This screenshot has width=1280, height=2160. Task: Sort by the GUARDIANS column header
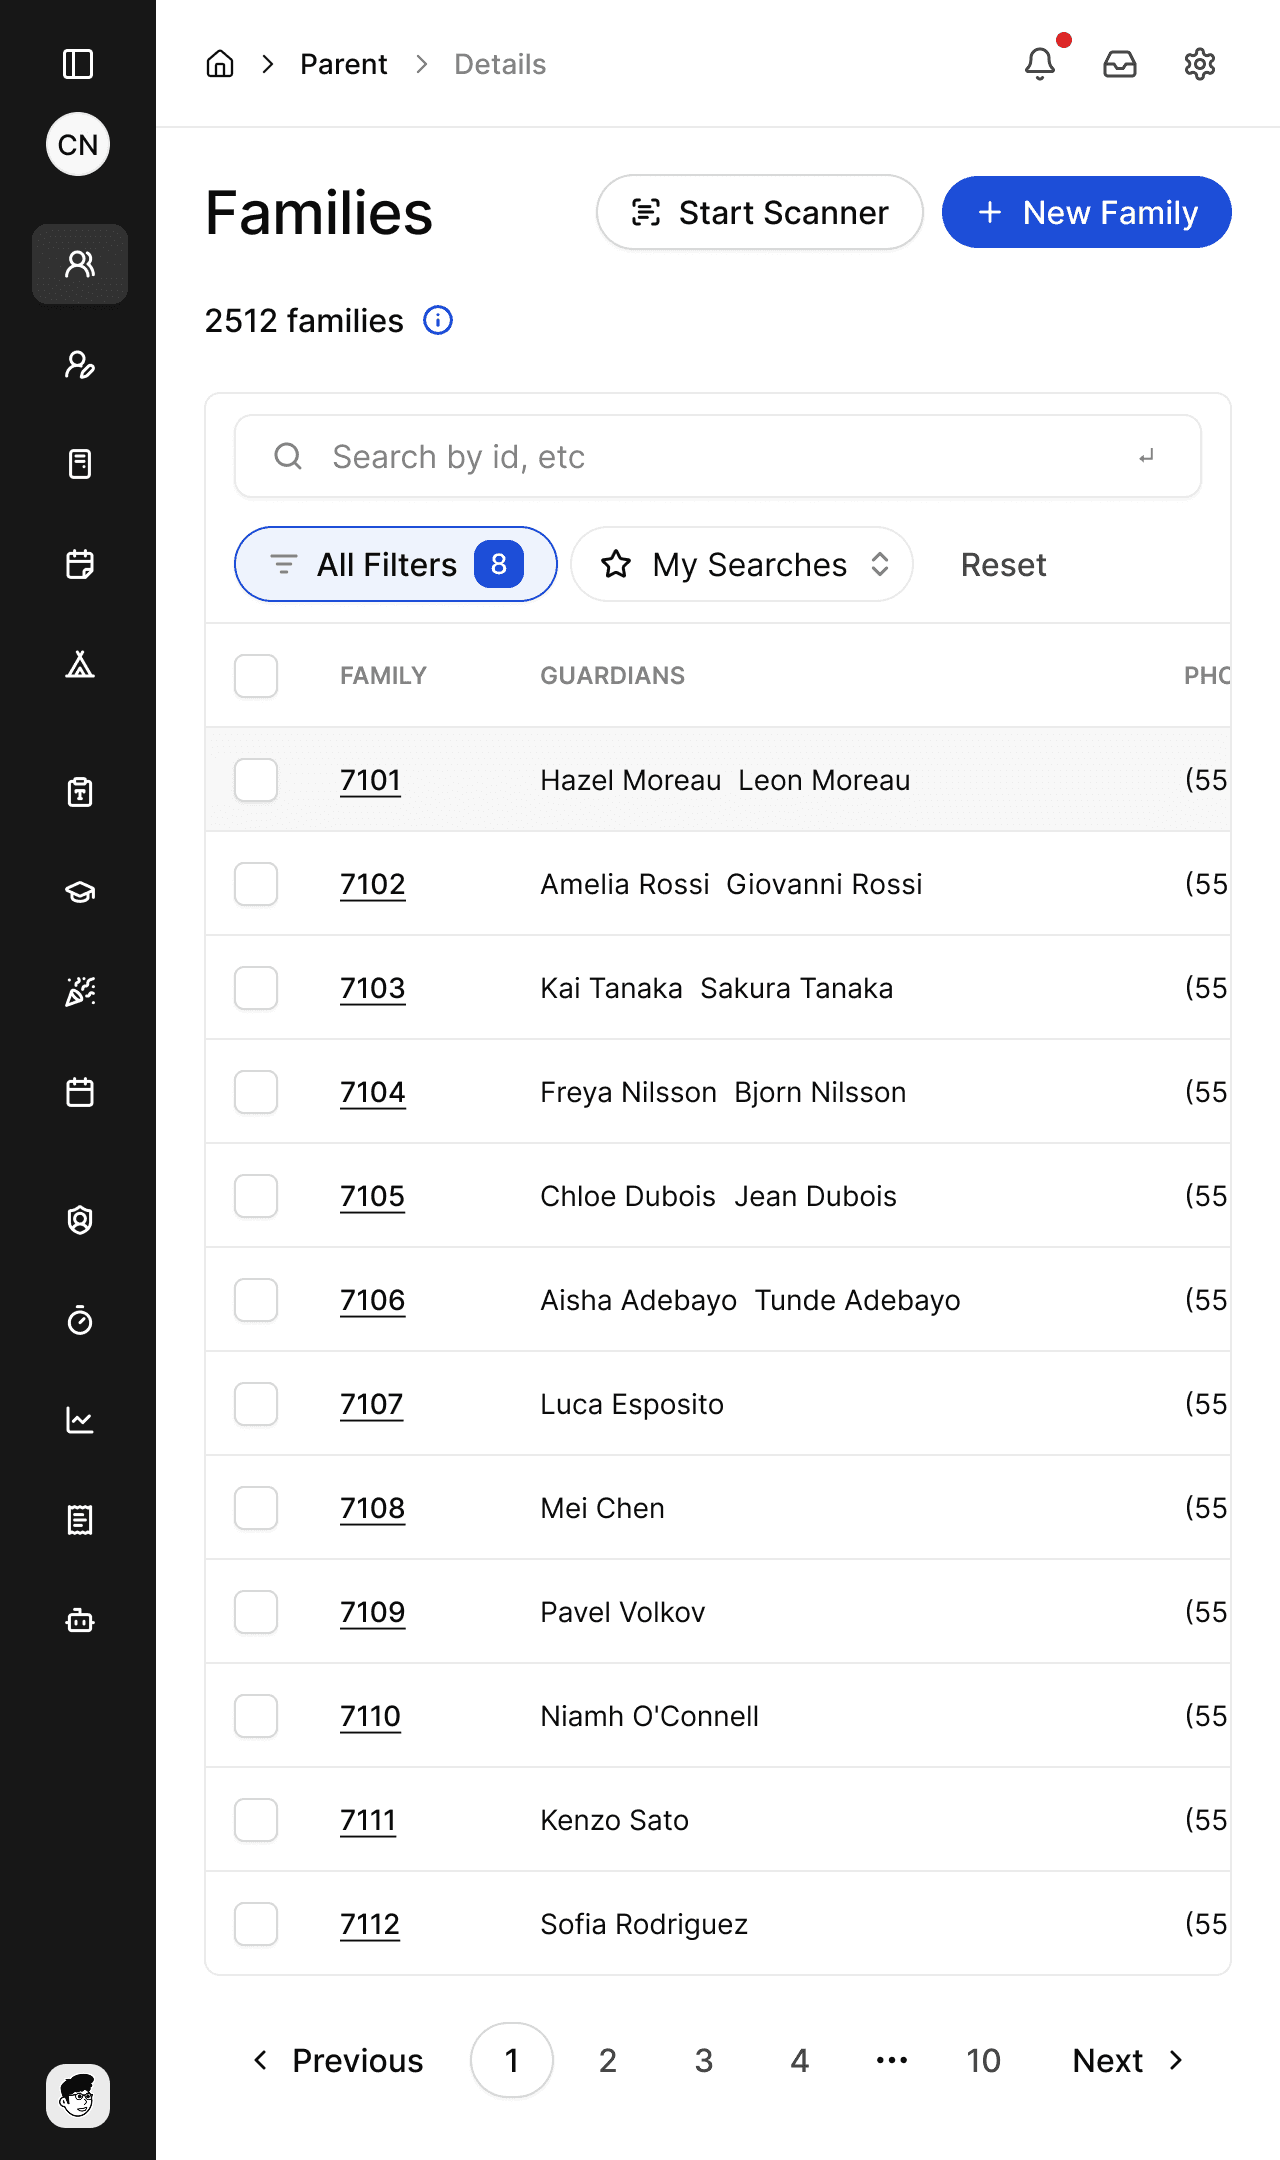click(613, 676)
